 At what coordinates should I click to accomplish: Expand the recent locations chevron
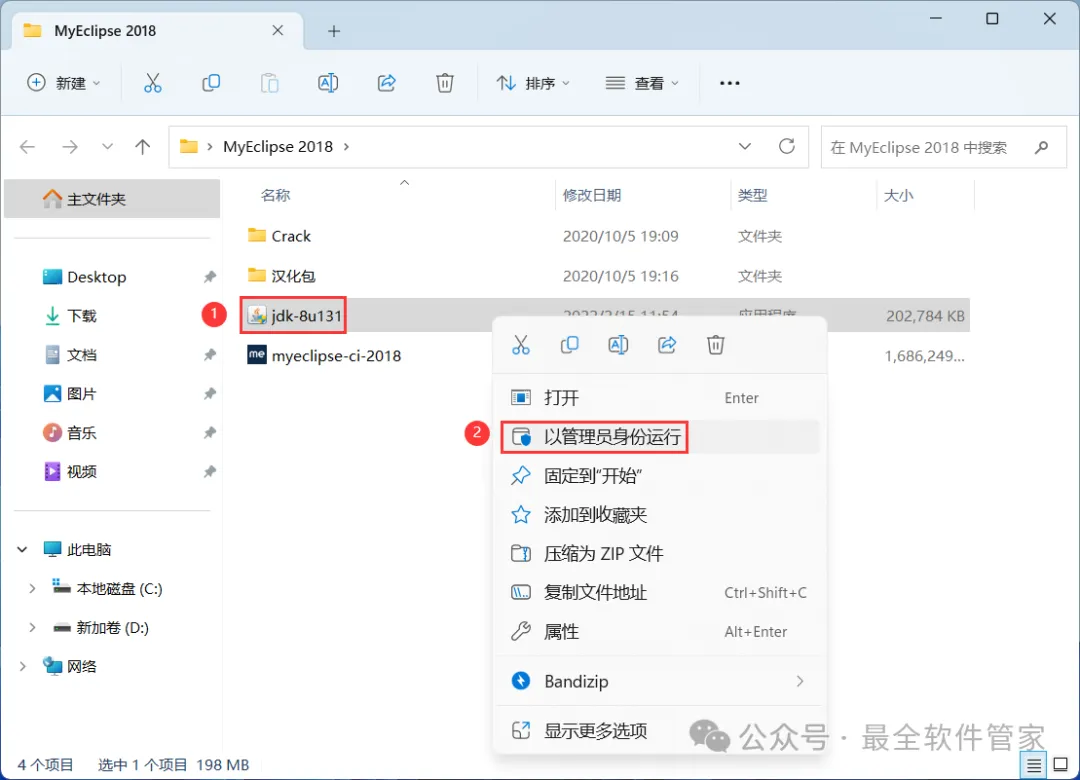(x=107, y=147)
